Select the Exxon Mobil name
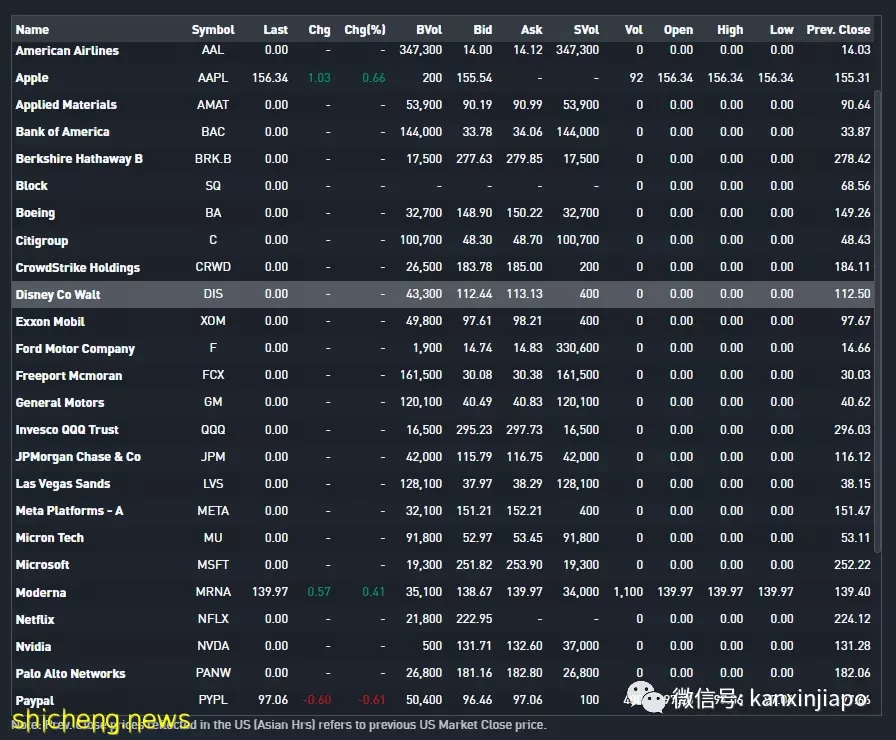896x740 pixels. pos(50,321)
